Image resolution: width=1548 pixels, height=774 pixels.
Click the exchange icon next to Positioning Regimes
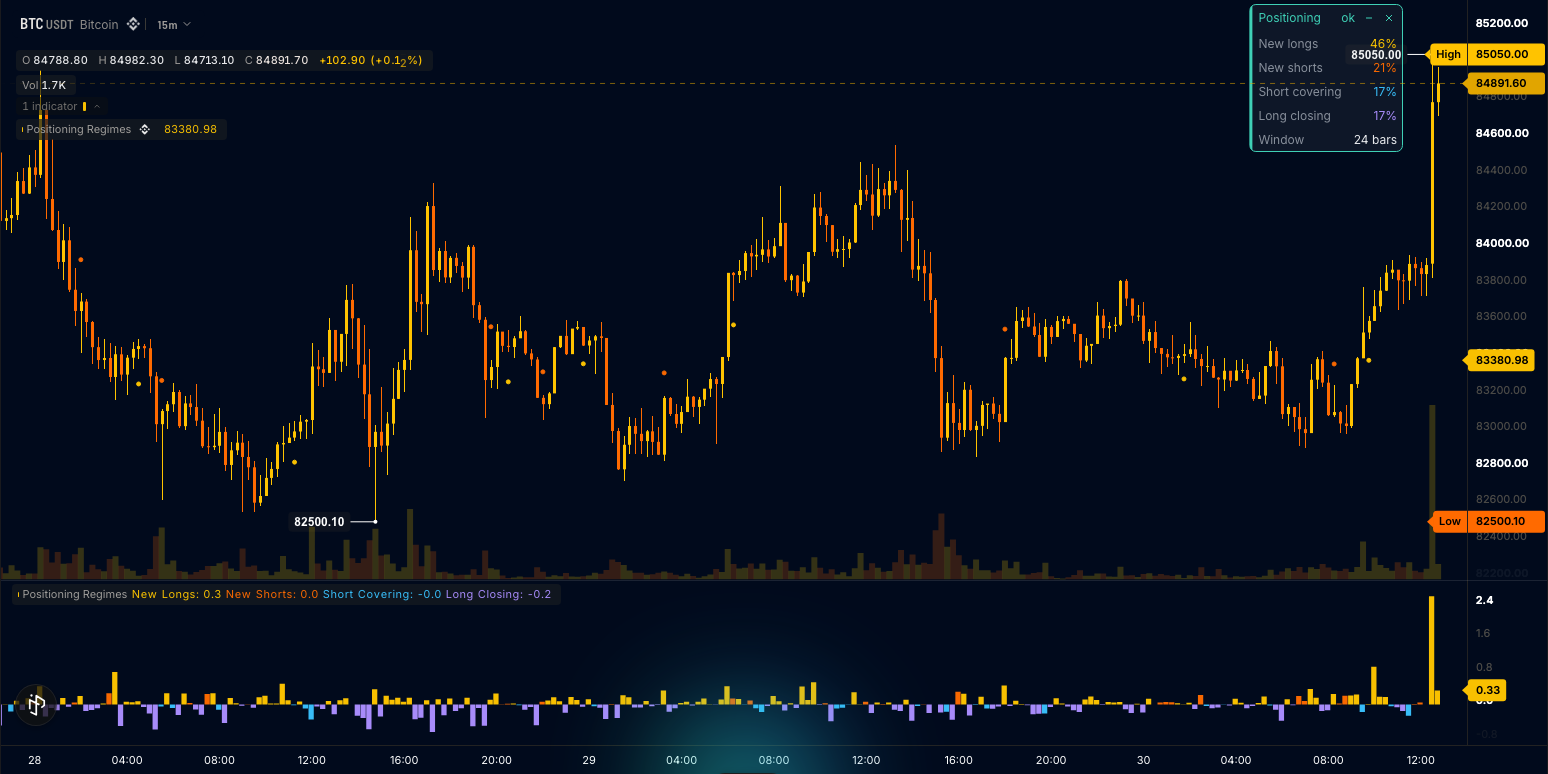144,129
